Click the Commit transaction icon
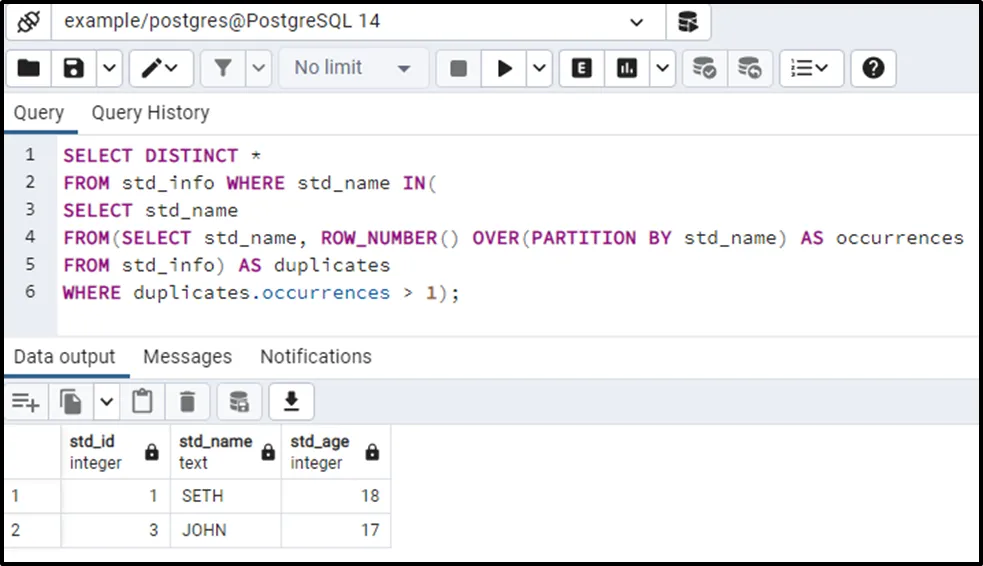The width and height of the screenshot is (983, 566). [x=705, y=68]
